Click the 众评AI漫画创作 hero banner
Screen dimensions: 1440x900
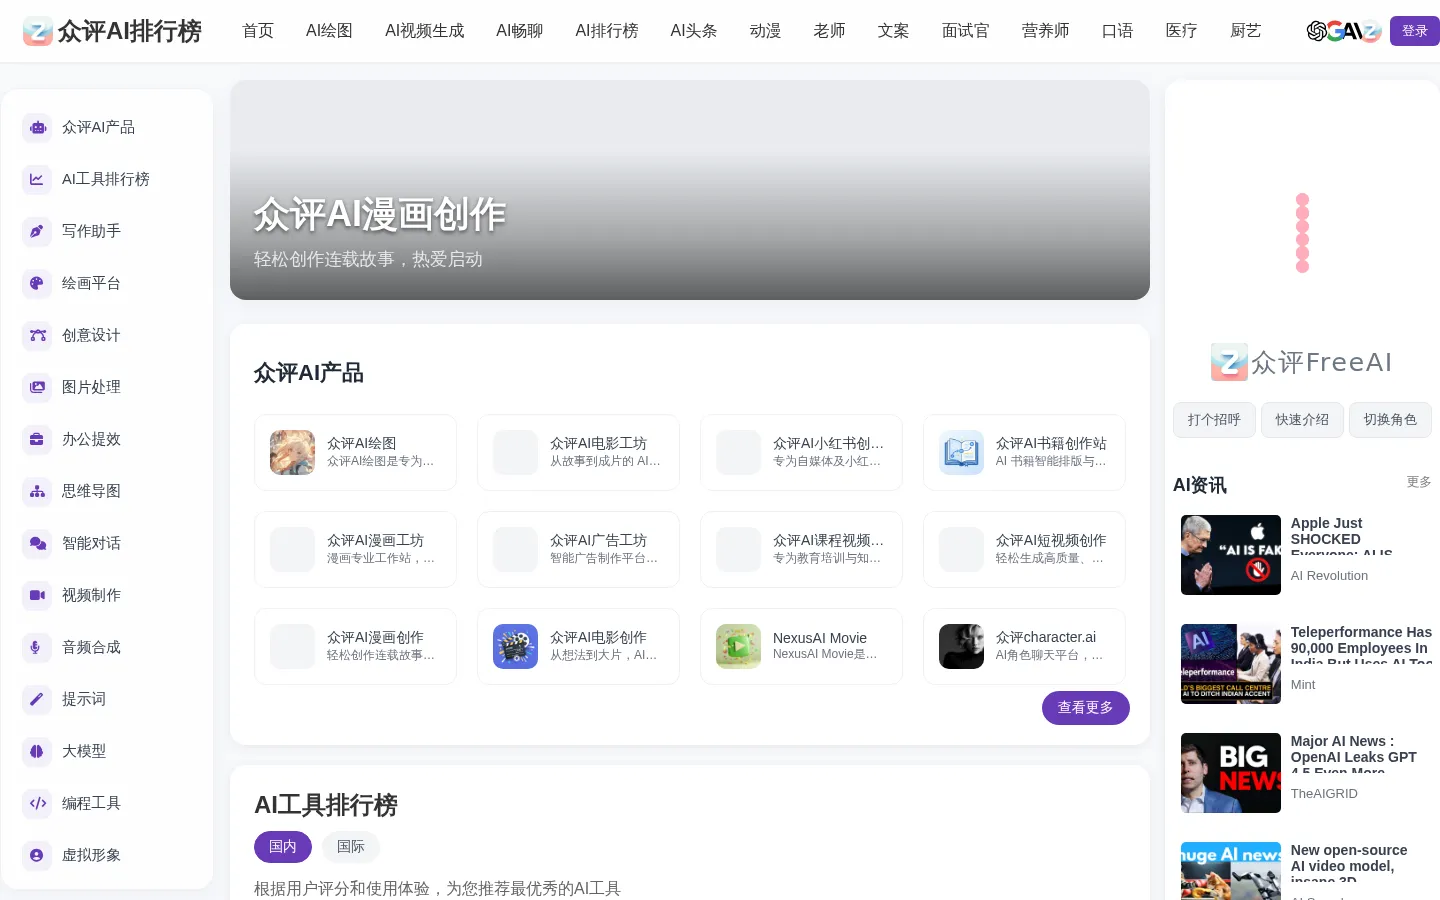tap(690, 190)
